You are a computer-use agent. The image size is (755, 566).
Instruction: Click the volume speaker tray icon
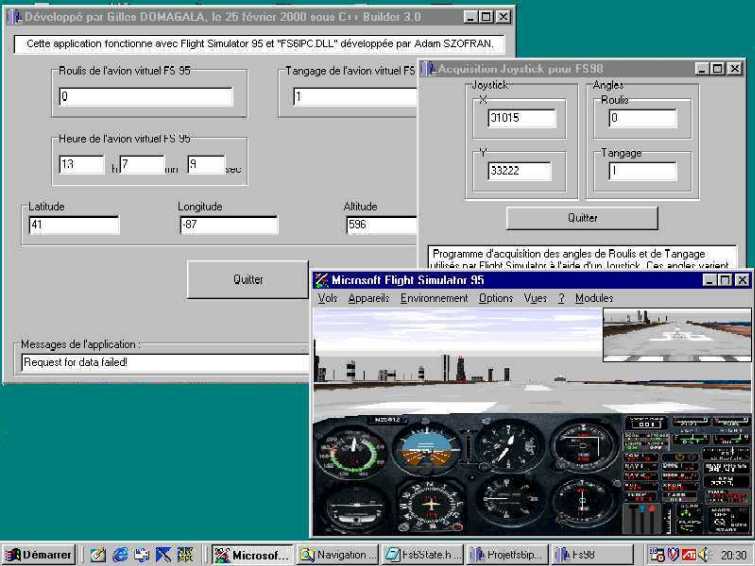tap(705, 554)
